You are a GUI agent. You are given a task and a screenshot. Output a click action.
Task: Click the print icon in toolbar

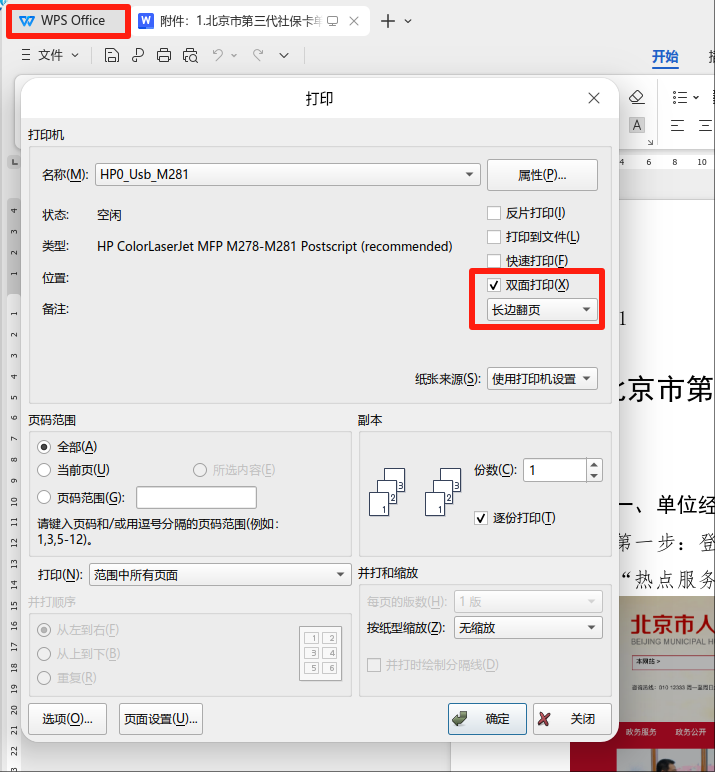pos(164,55)
